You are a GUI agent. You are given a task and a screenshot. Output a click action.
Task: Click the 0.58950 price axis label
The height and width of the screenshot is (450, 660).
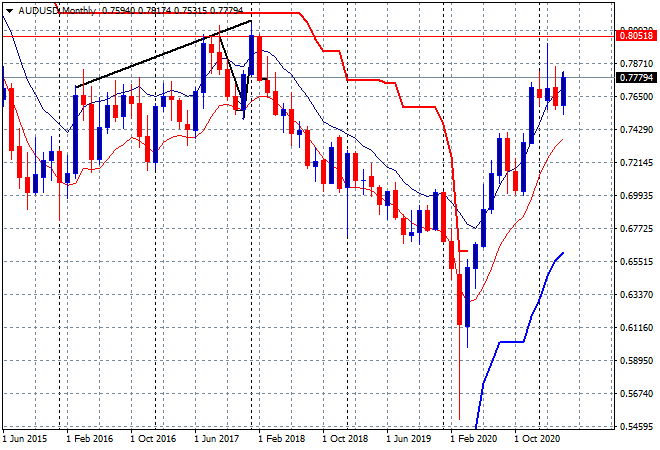(636, 361)
